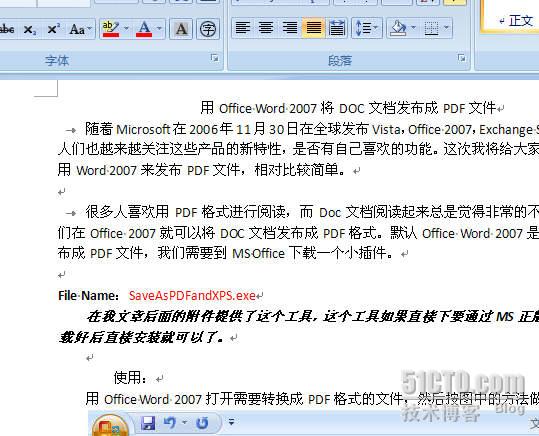Click the line starting 随着 Microsoft
539x436 pixels.
tap(312, 129)
